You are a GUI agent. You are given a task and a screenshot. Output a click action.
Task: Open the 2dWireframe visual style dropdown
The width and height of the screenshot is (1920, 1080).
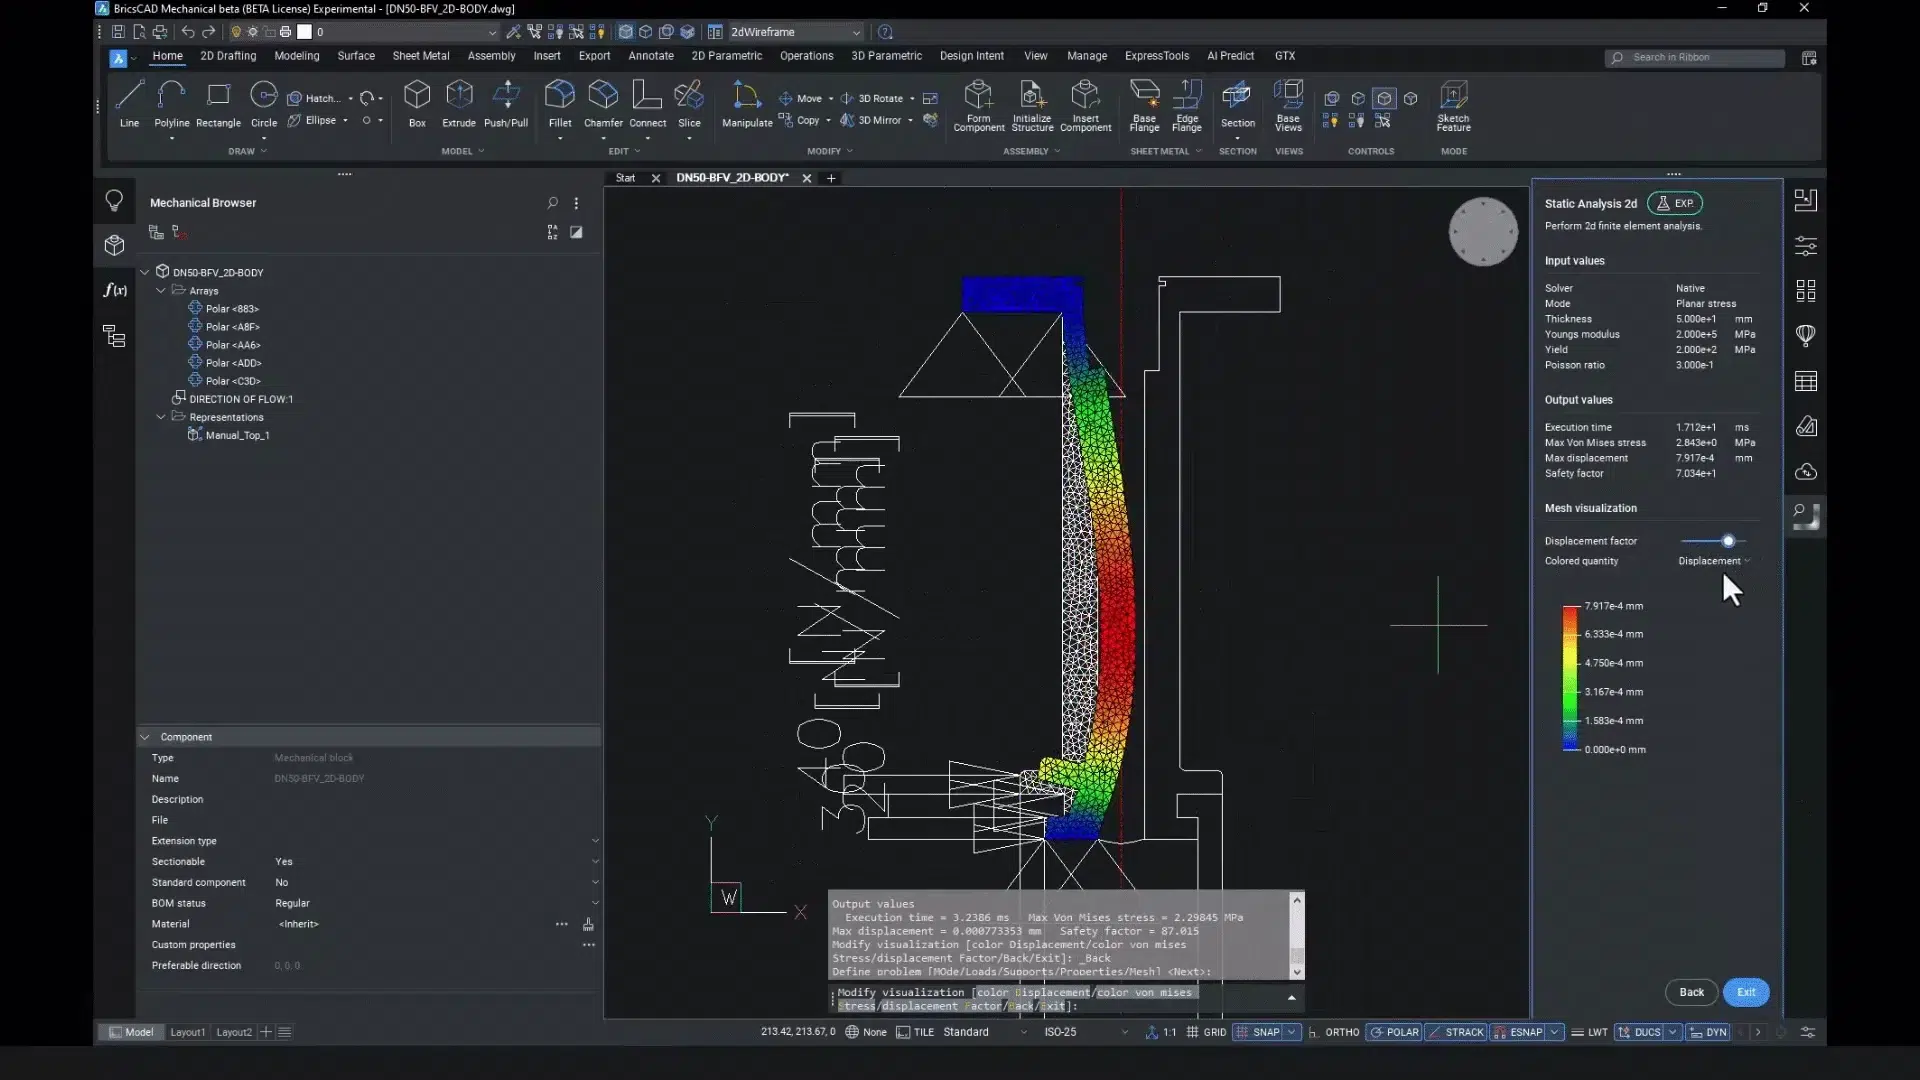[x=795, y=32]
